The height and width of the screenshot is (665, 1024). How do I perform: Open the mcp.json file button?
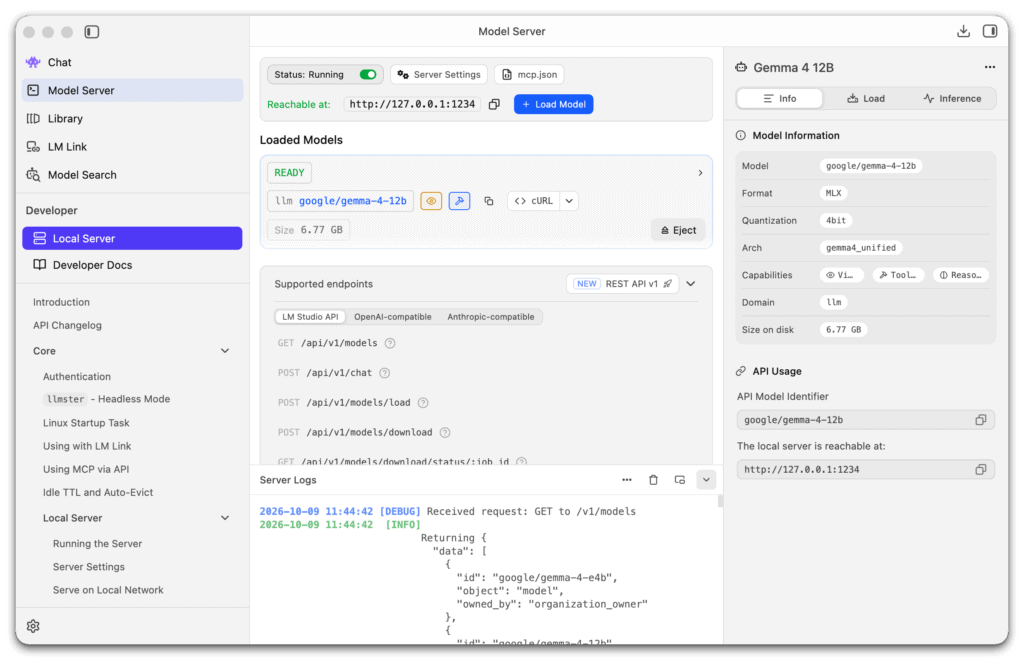tap(529, 74)
